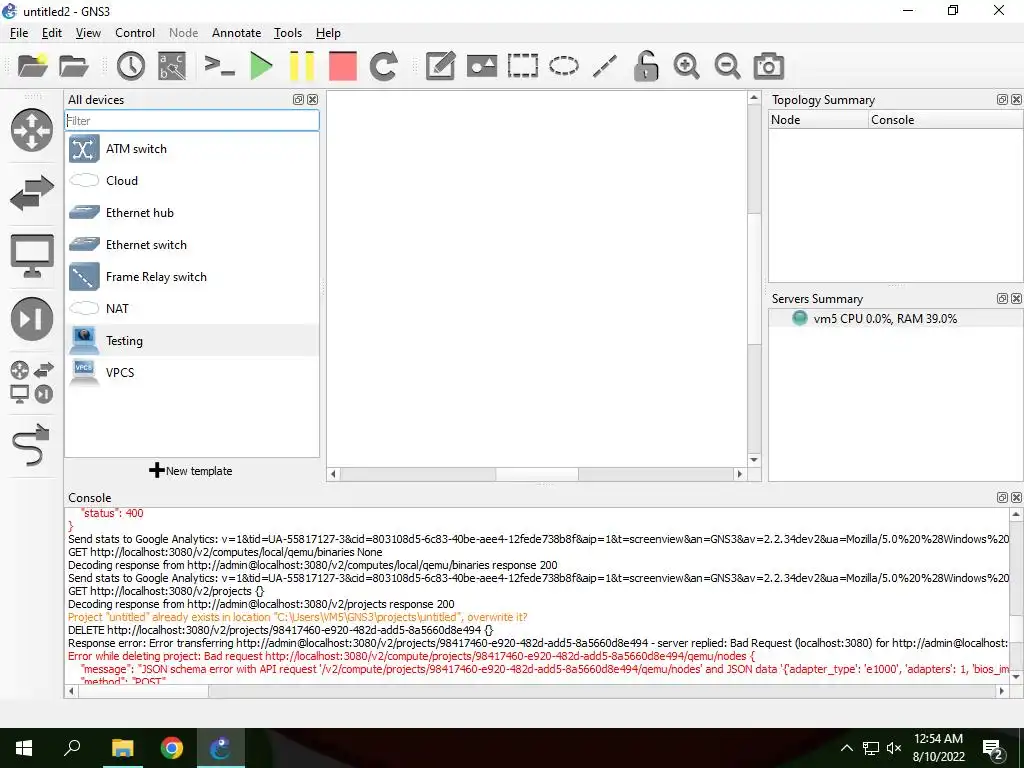Toggle the lock items padlock icon
The height and width of the screenshot is (768, 1024).
(x=646, y=66)
